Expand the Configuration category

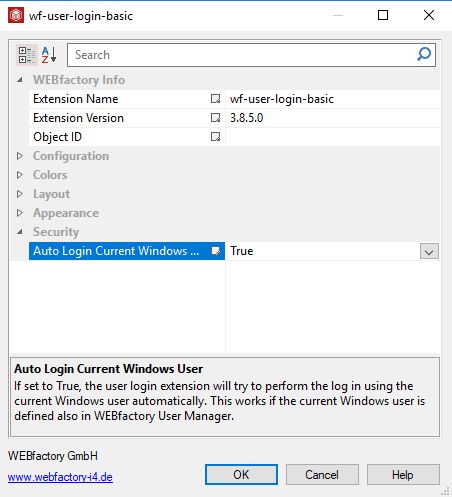[x=20, y=156]
